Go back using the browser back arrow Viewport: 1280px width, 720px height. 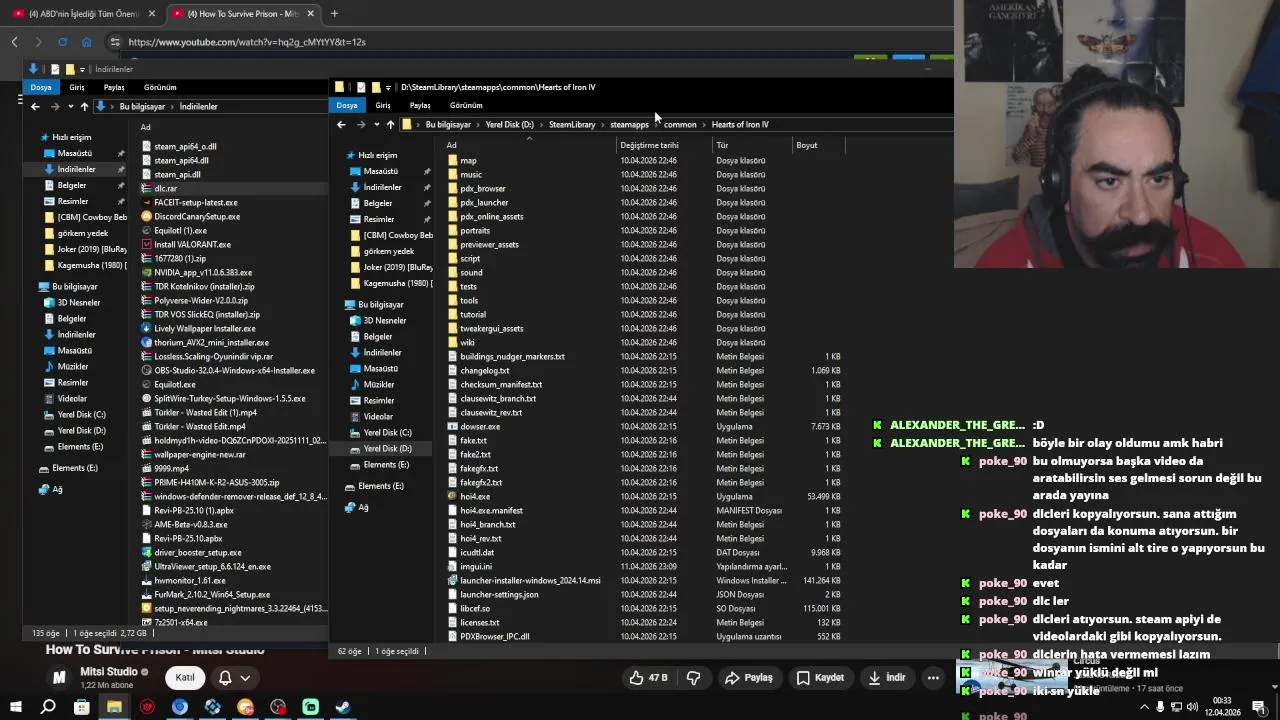pos(14,42)
